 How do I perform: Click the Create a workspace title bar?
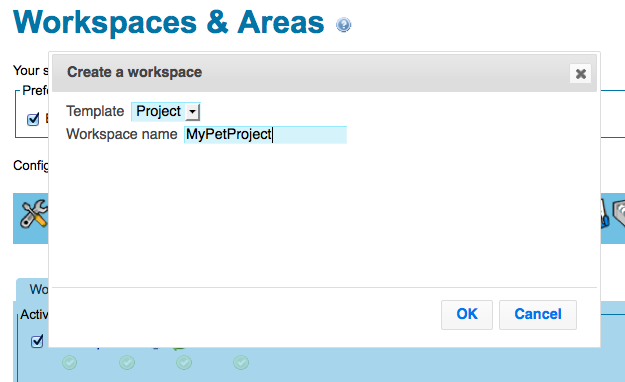click(x=324, y=73)
